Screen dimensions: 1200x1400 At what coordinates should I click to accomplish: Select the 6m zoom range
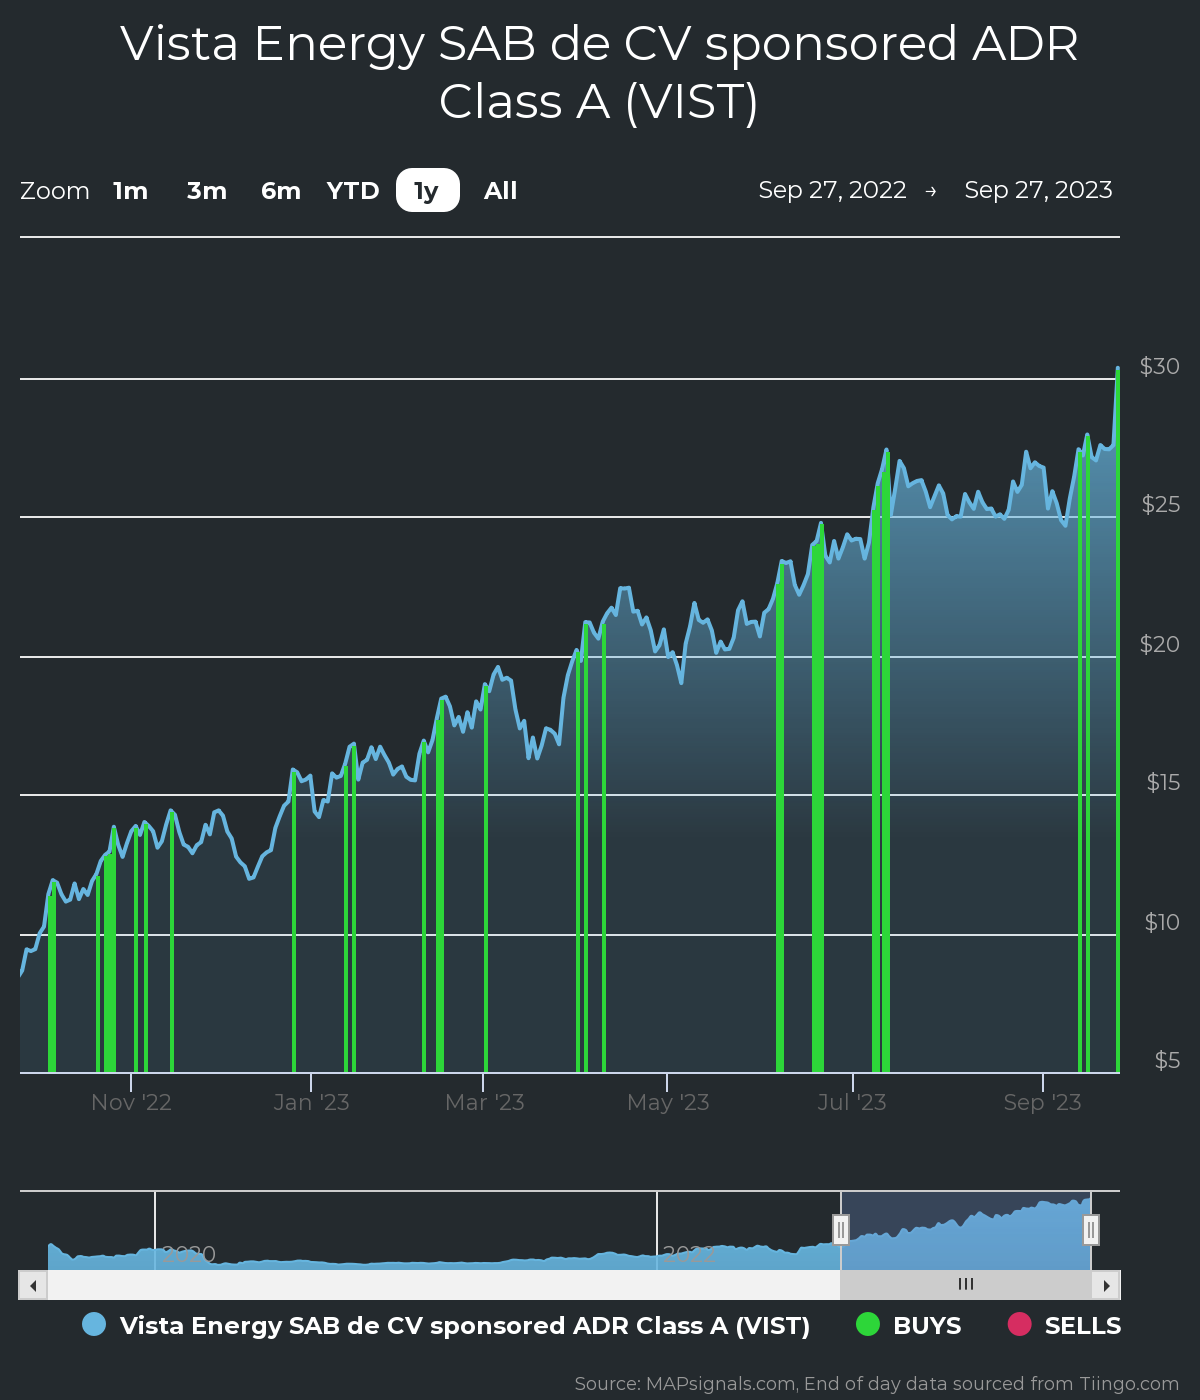281,191
